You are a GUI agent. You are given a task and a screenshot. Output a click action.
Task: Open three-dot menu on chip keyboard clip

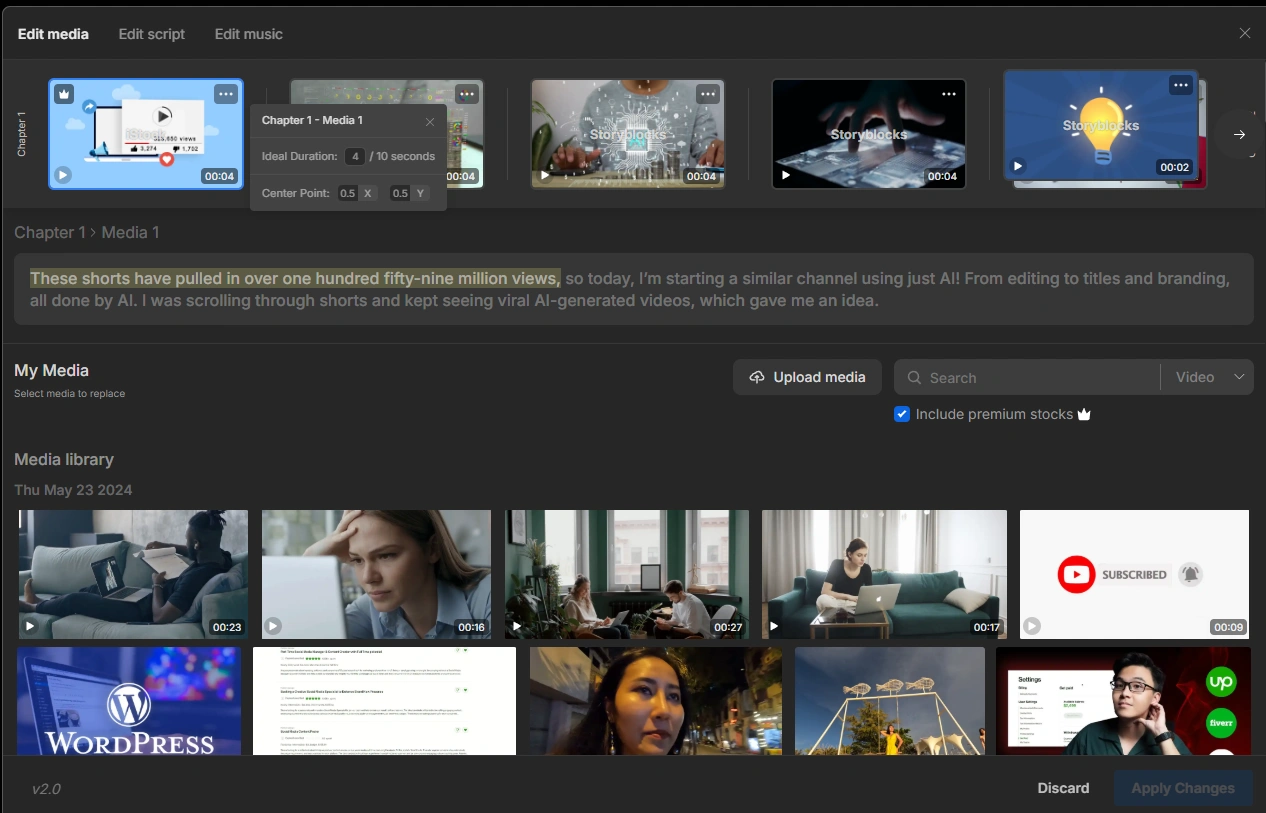pyautogui.click(x=708, y=94)
